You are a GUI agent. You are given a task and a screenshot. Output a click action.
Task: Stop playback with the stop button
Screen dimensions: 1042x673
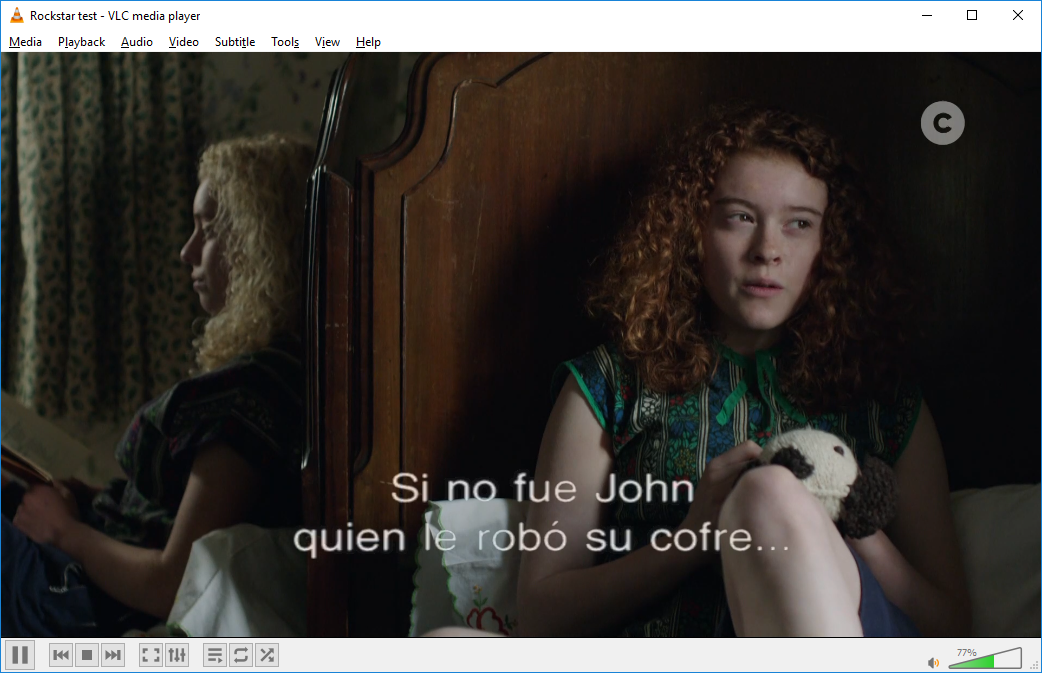[86, 655]
